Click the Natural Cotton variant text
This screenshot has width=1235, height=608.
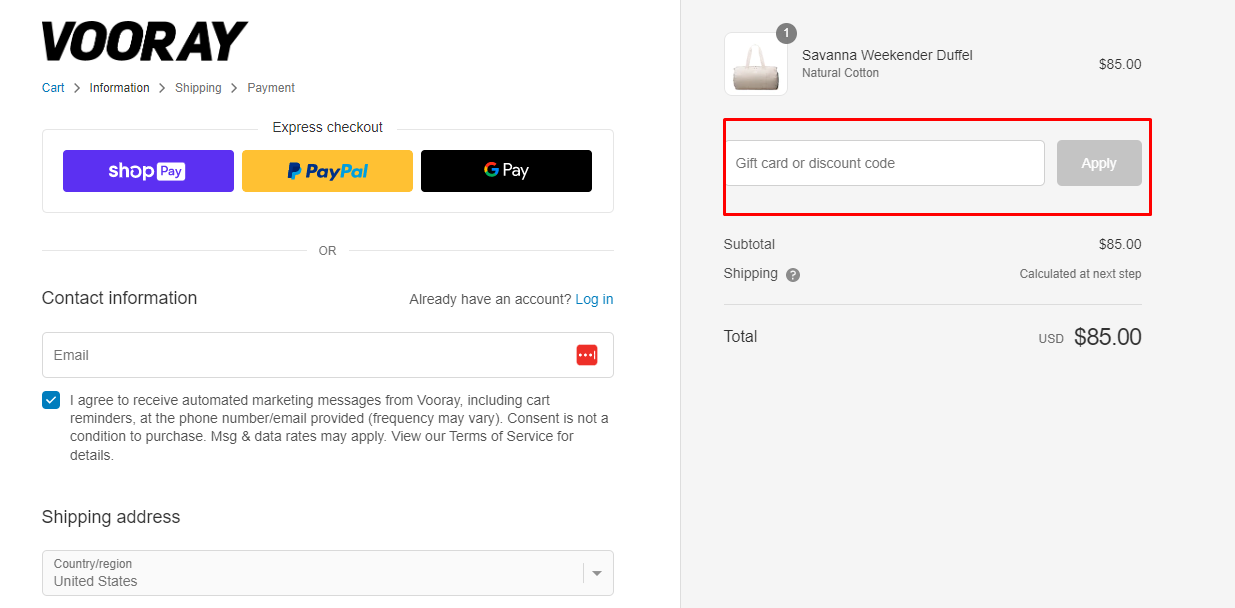point(840,73)
